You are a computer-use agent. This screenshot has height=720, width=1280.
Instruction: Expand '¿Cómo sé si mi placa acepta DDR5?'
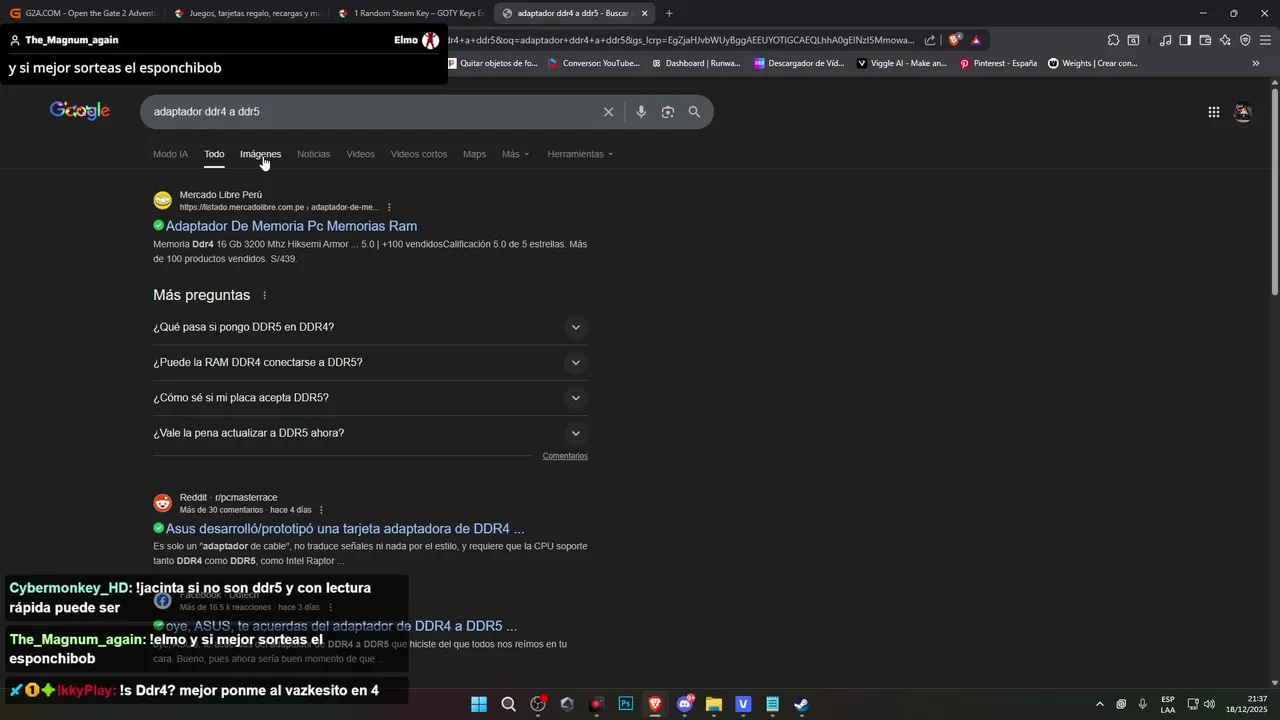[370, 398]
